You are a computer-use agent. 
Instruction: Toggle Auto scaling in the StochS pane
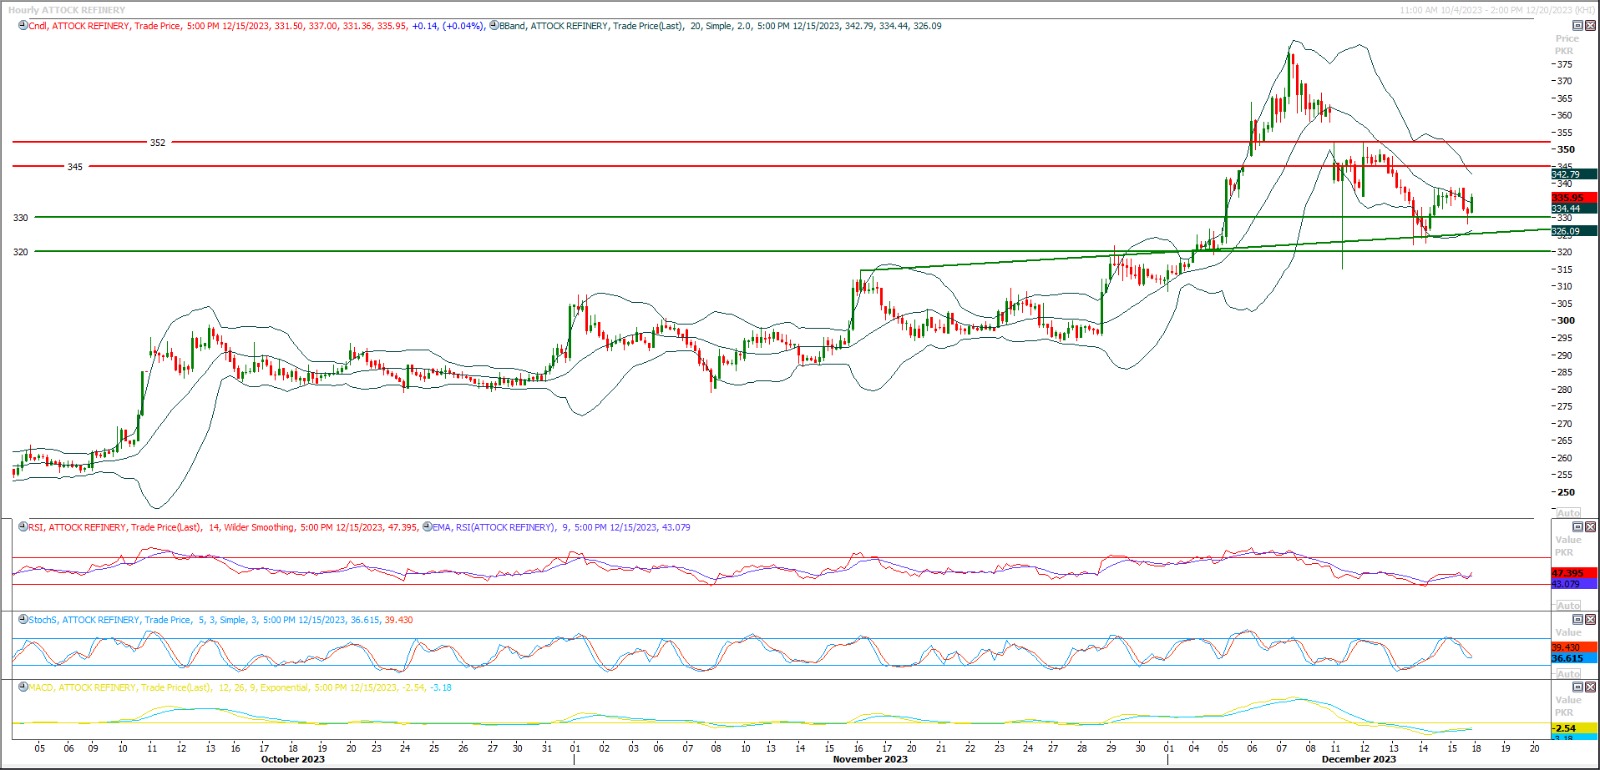pyautogui.click(x=1568, y=674)
